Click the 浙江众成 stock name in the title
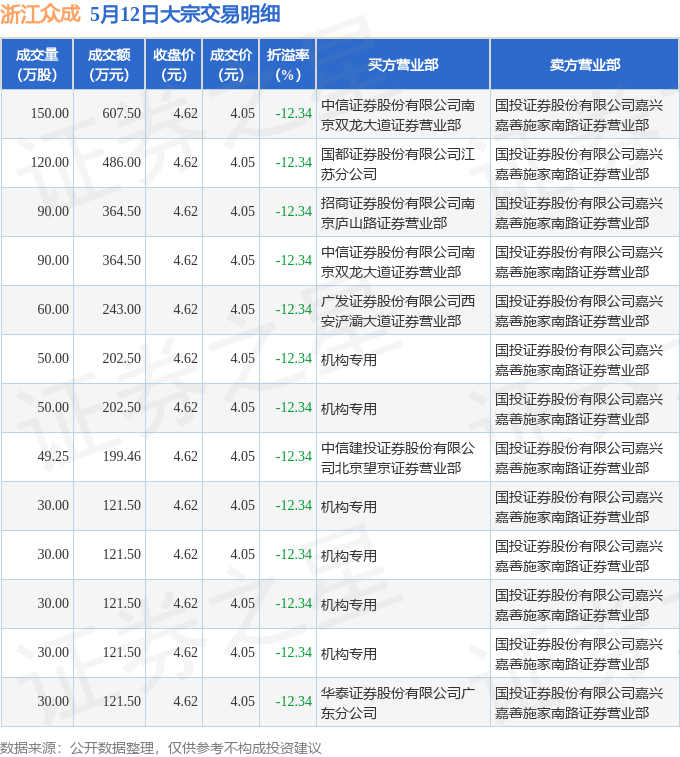 tap(40, 14)
